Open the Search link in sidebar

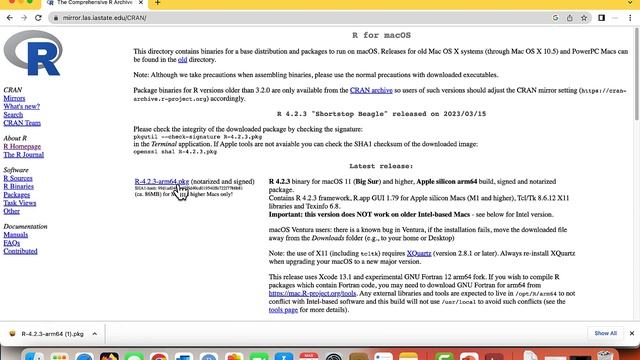point(13,115)
